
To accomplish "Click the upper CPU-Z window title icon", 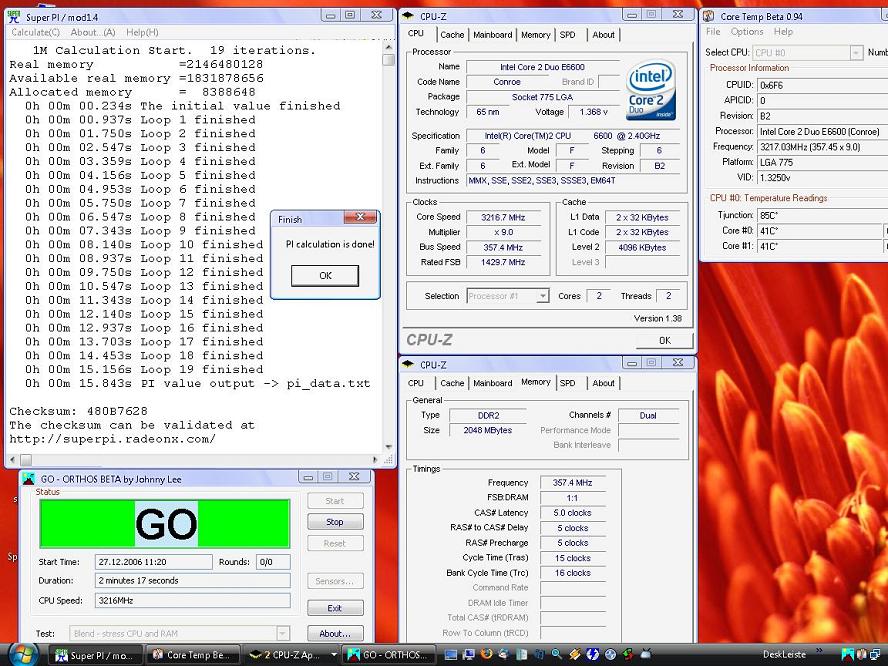I will point(408,16).
